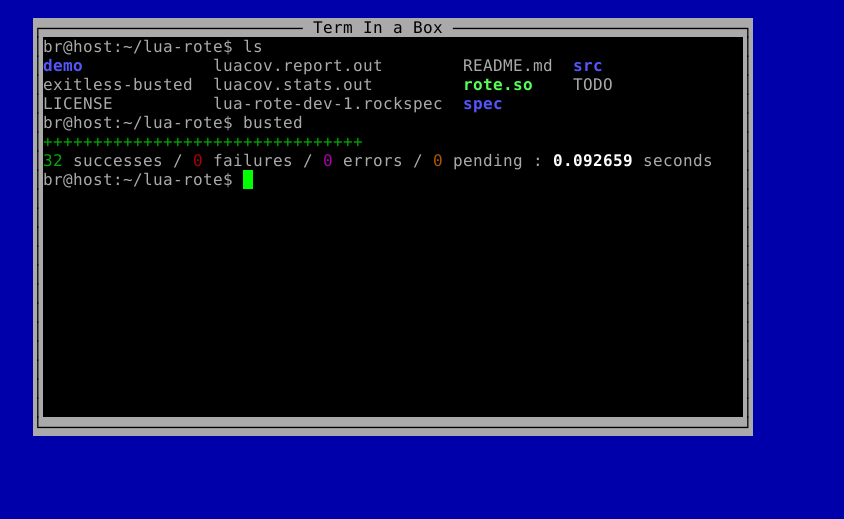This screenshot has width=844, height=519.
Task: Click the 'exitless-busted' file name
Action: pyautogui.click(x=118, y=85)
